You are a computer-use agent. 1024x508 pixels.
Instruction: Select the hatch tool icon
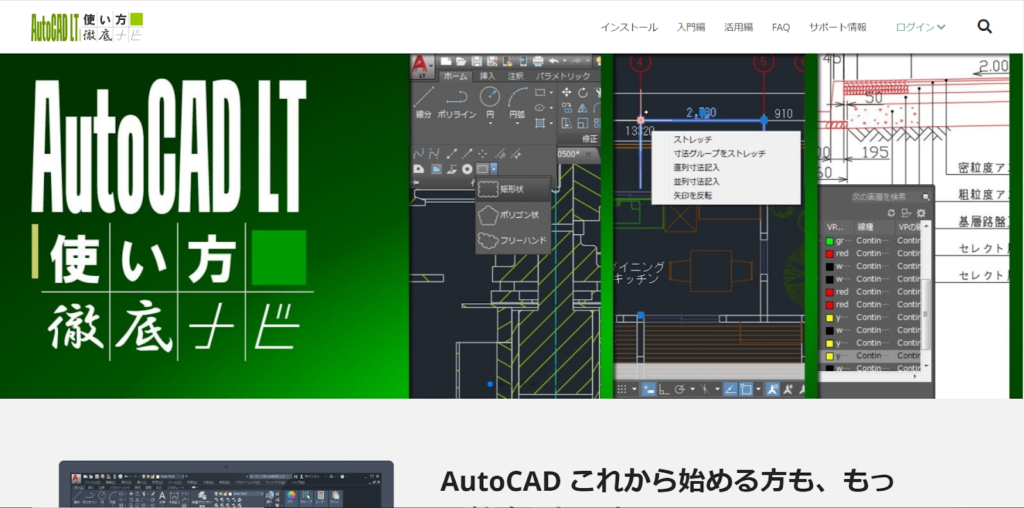540,123
